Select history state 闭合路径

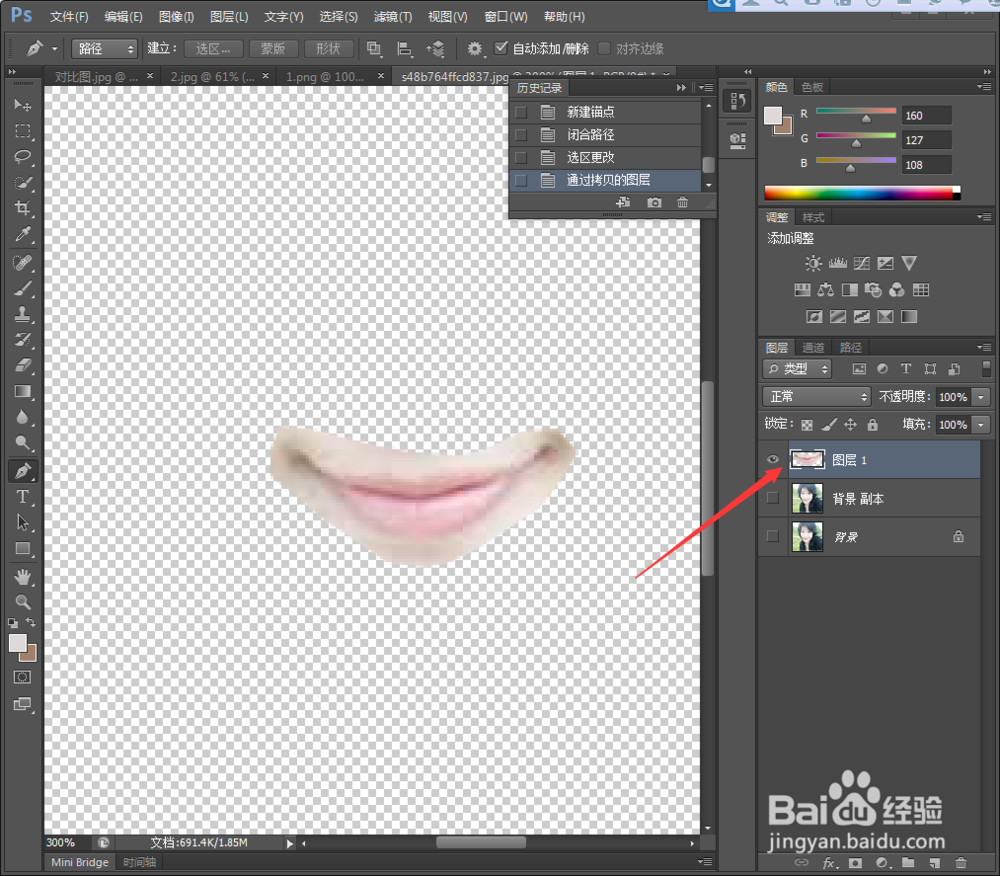(x=605, y=135)
